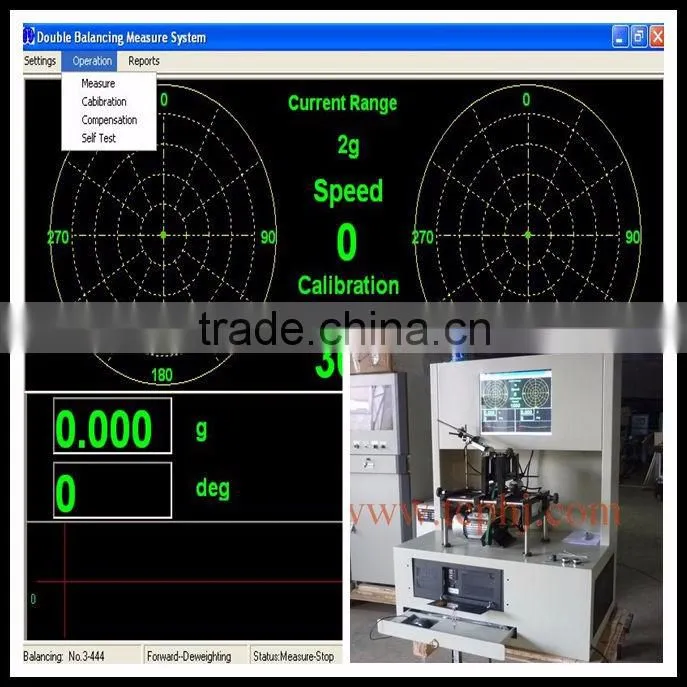The height and width of the screenshot is (687, 687).
Task: Restore down the application window
Action: click(x=639, y=37)
